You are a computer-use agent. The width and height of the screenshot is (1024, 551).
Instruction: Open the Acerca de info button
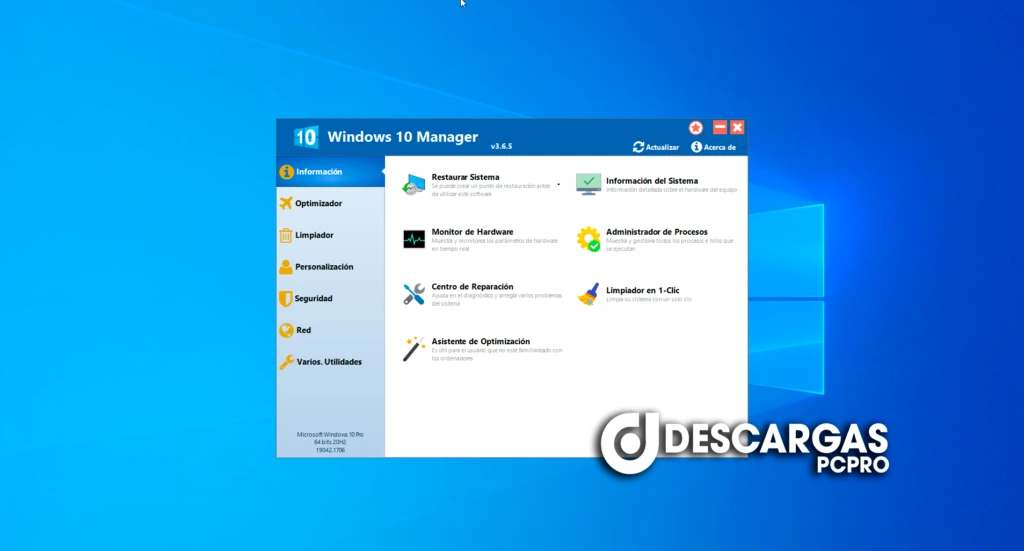tap(713, 147)
